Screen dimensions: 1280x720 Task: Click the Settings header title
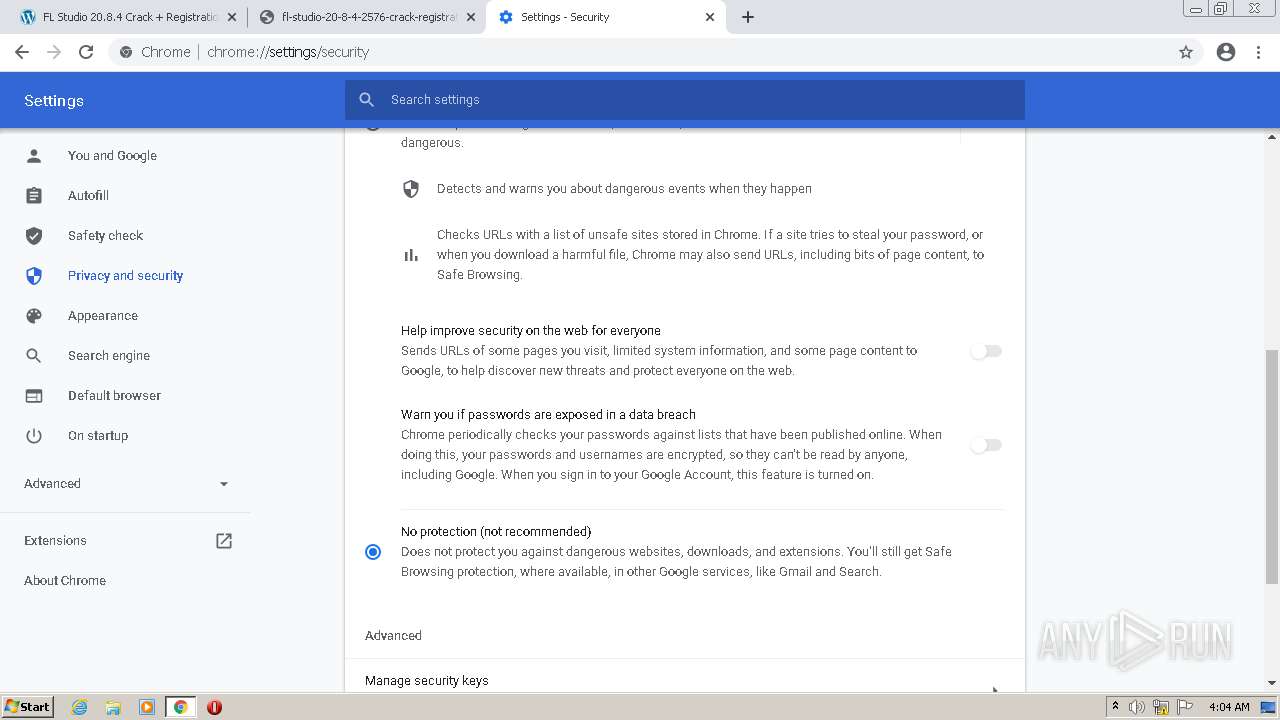54,101
